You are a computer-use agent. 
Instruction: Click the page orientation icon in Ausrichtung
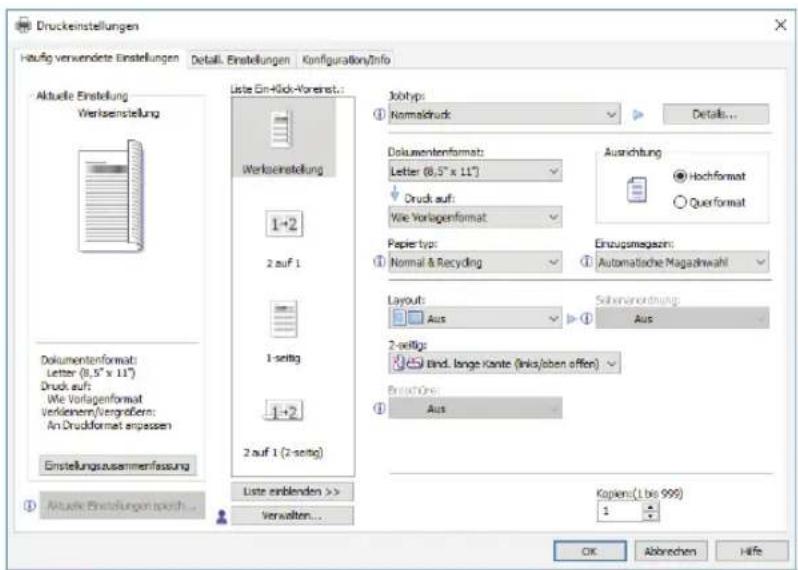(x=637, y=190)
